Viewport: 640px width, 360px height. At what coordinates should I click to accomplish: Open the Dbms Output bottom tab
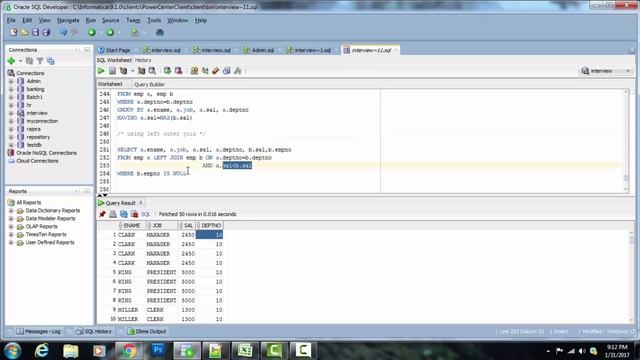tap(147, 331)
